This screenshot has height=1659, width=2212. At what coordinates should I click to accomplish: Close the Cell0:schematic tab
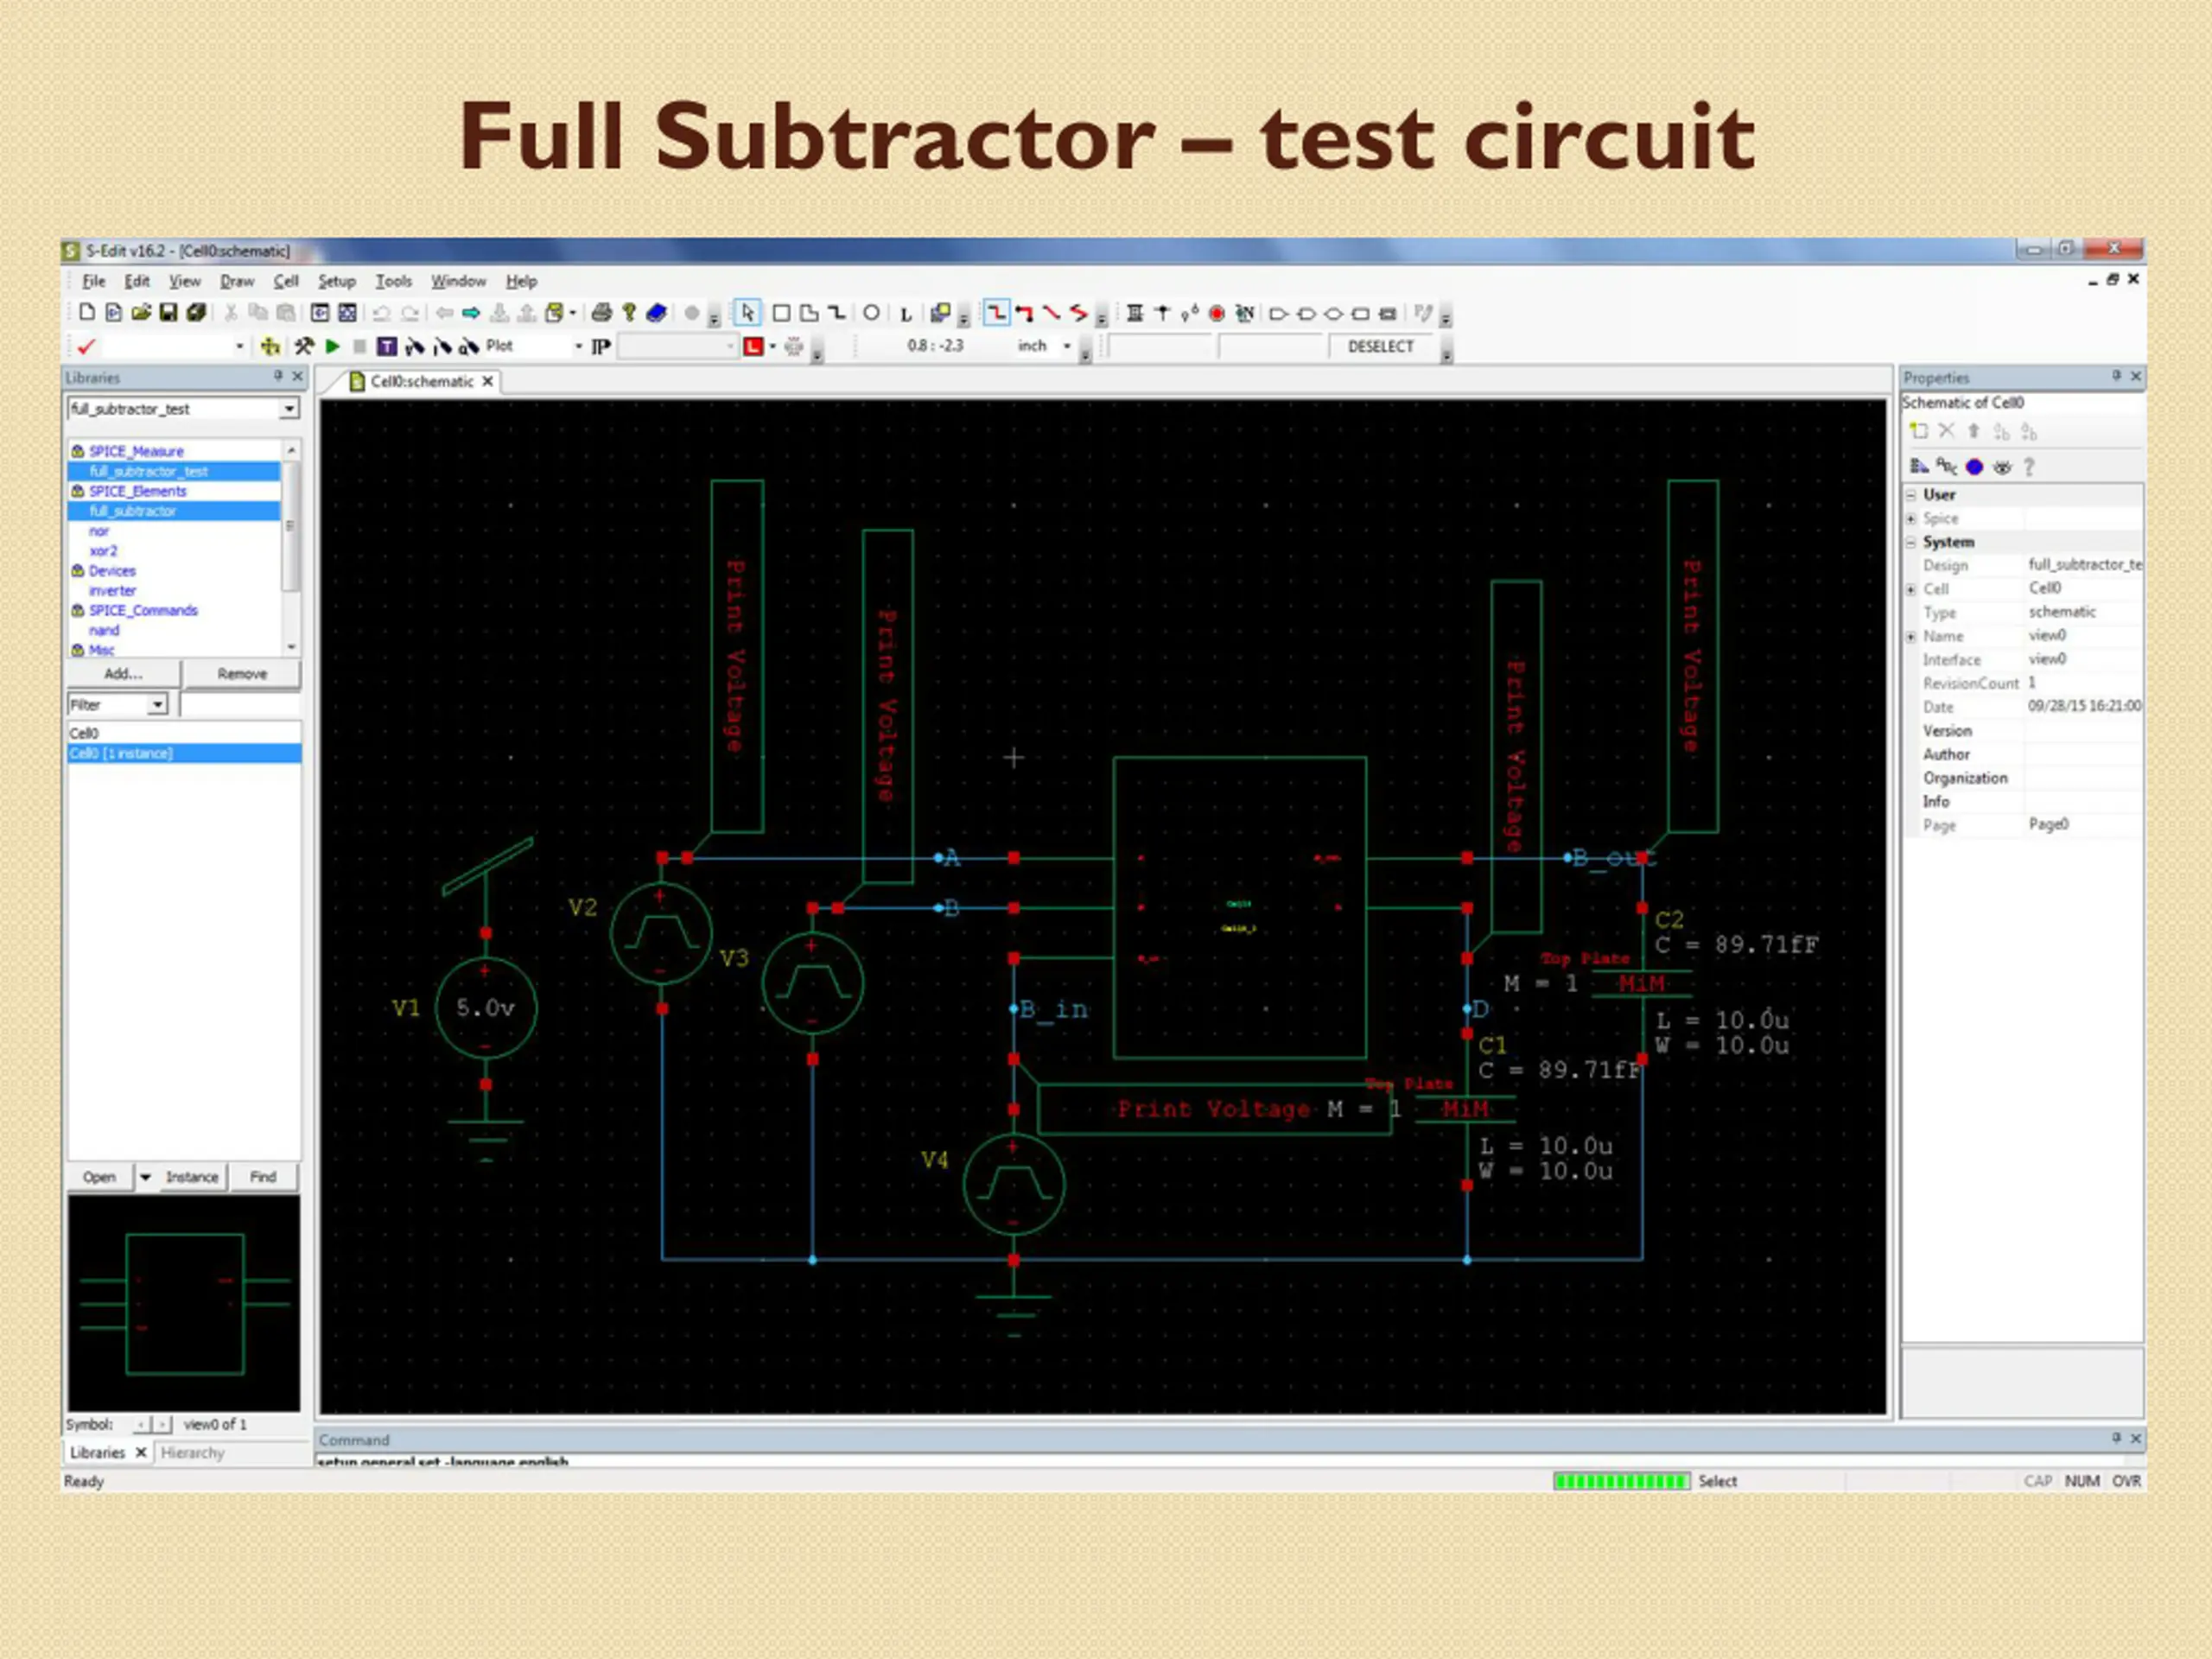point(488,381)
